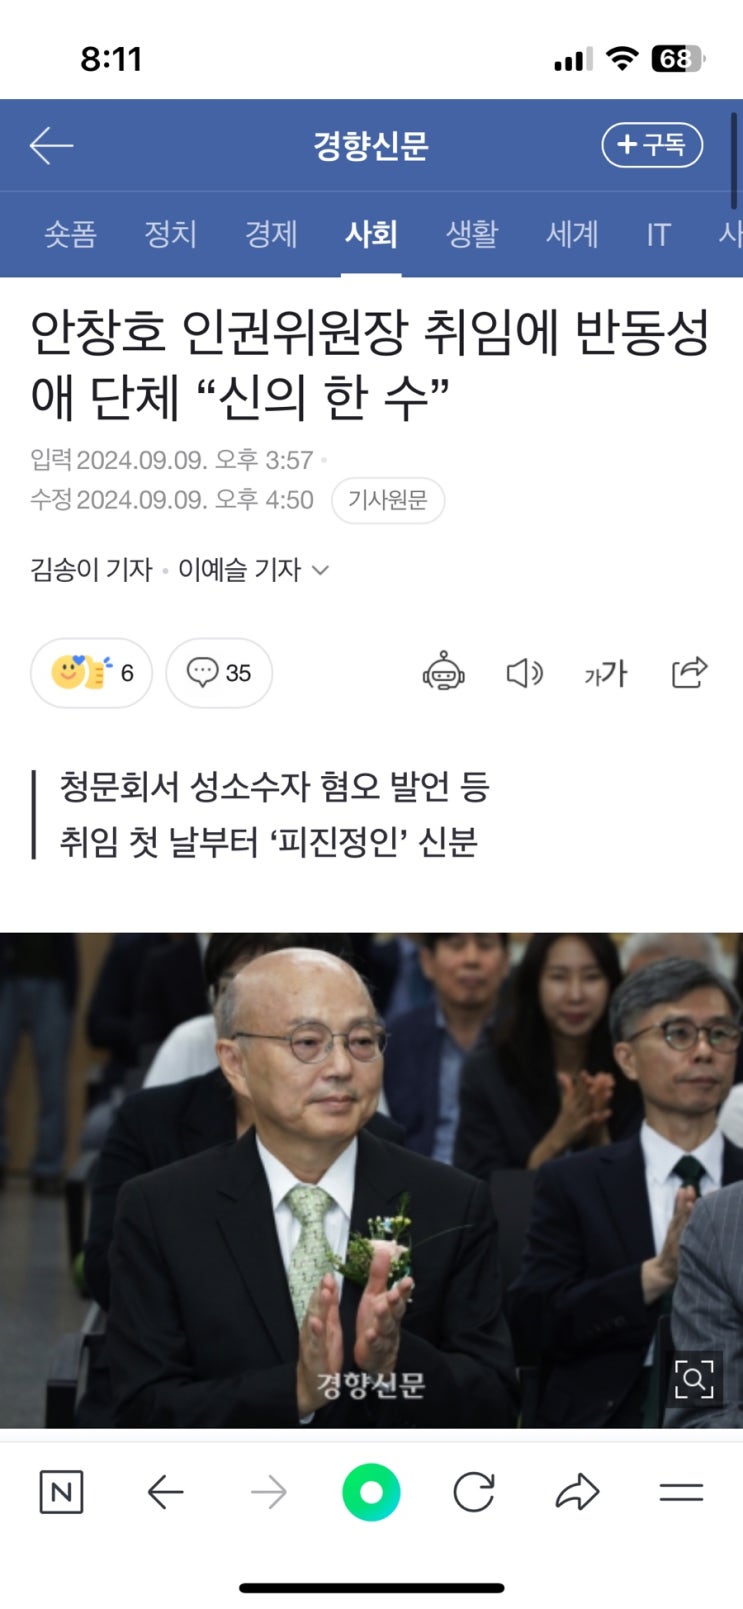743x1609 pixels.
Task: Tap the emoji reaction button with 6
Action: pyautogui.click(x=91, y=673)
